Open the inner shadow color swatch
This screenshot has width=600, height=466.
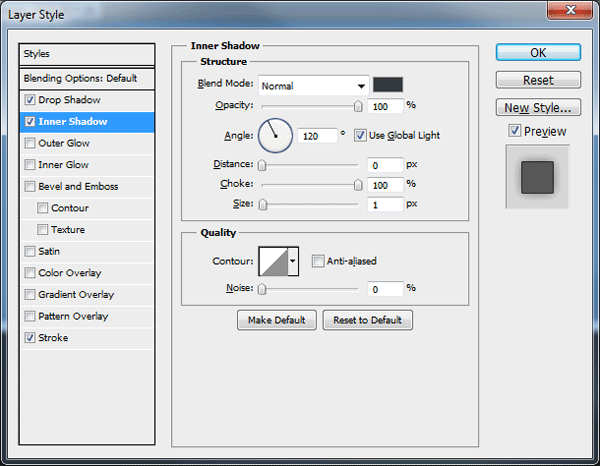(388, 85)
